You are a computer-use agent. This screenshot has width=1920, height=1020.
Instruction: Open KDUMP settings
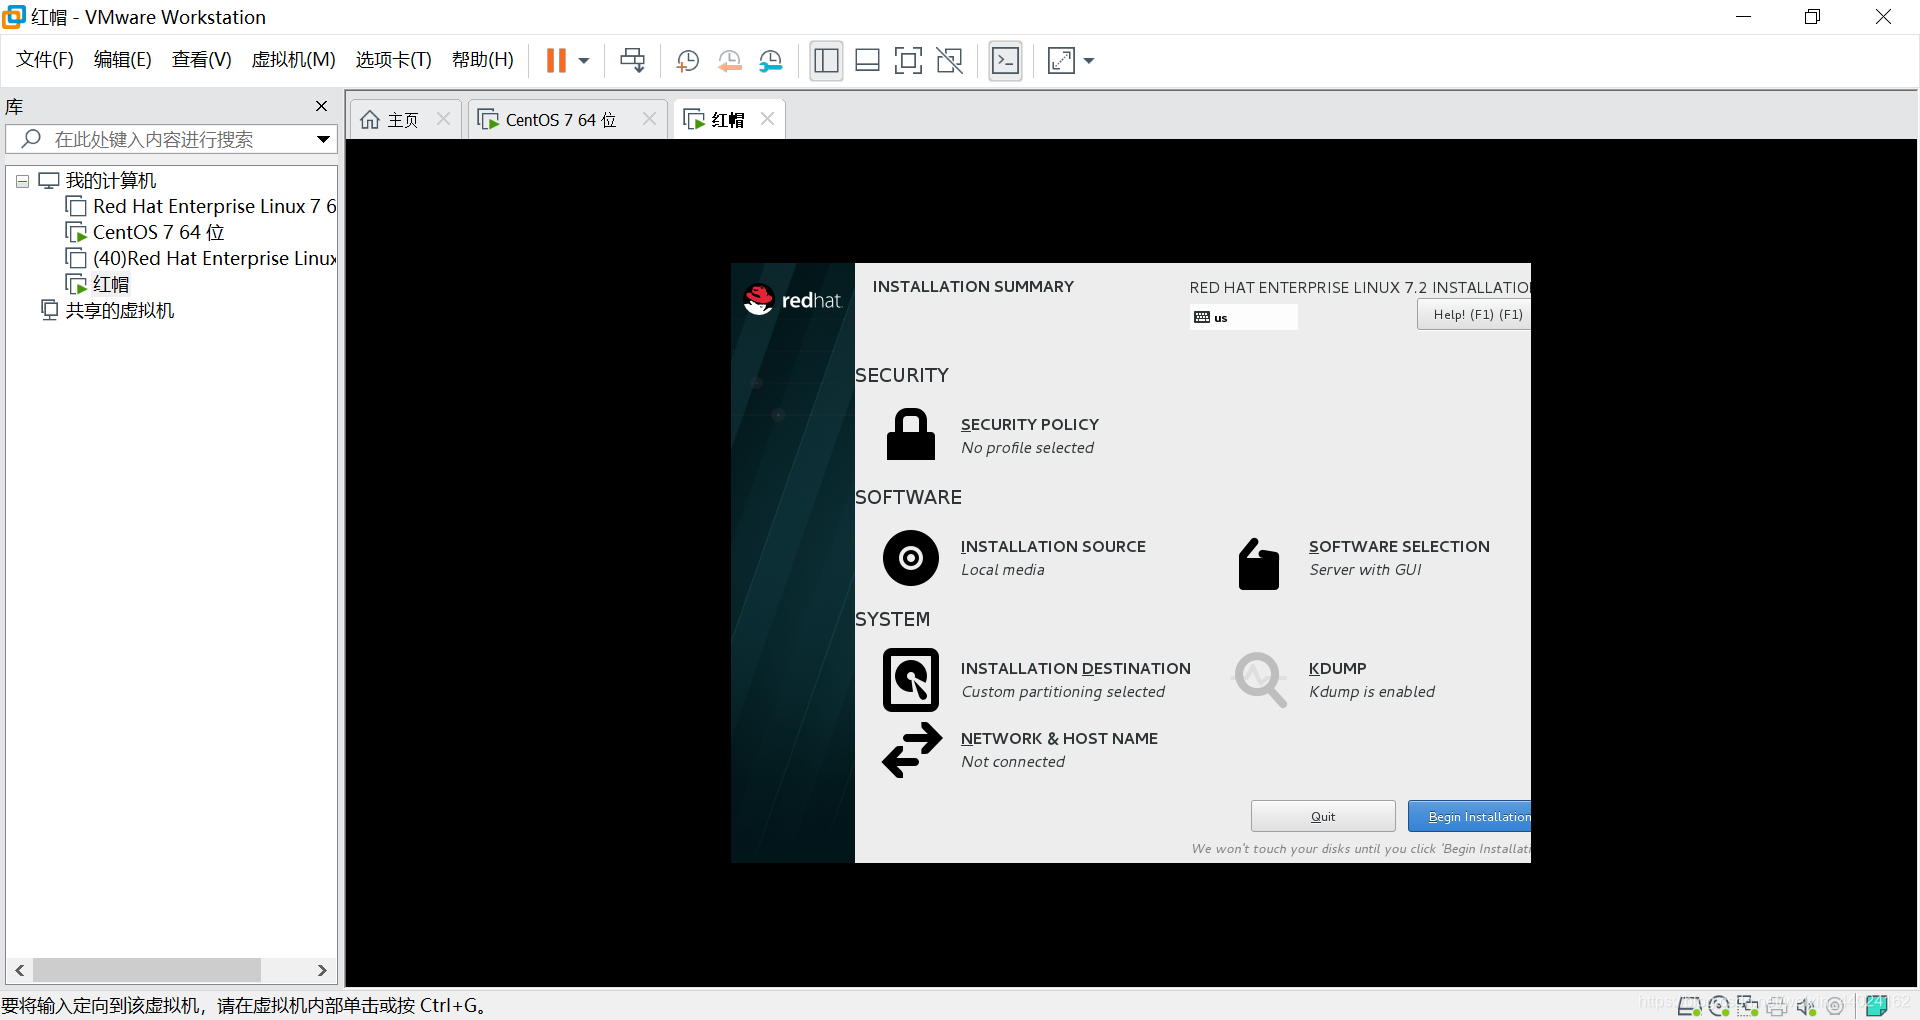point(1337,668)
